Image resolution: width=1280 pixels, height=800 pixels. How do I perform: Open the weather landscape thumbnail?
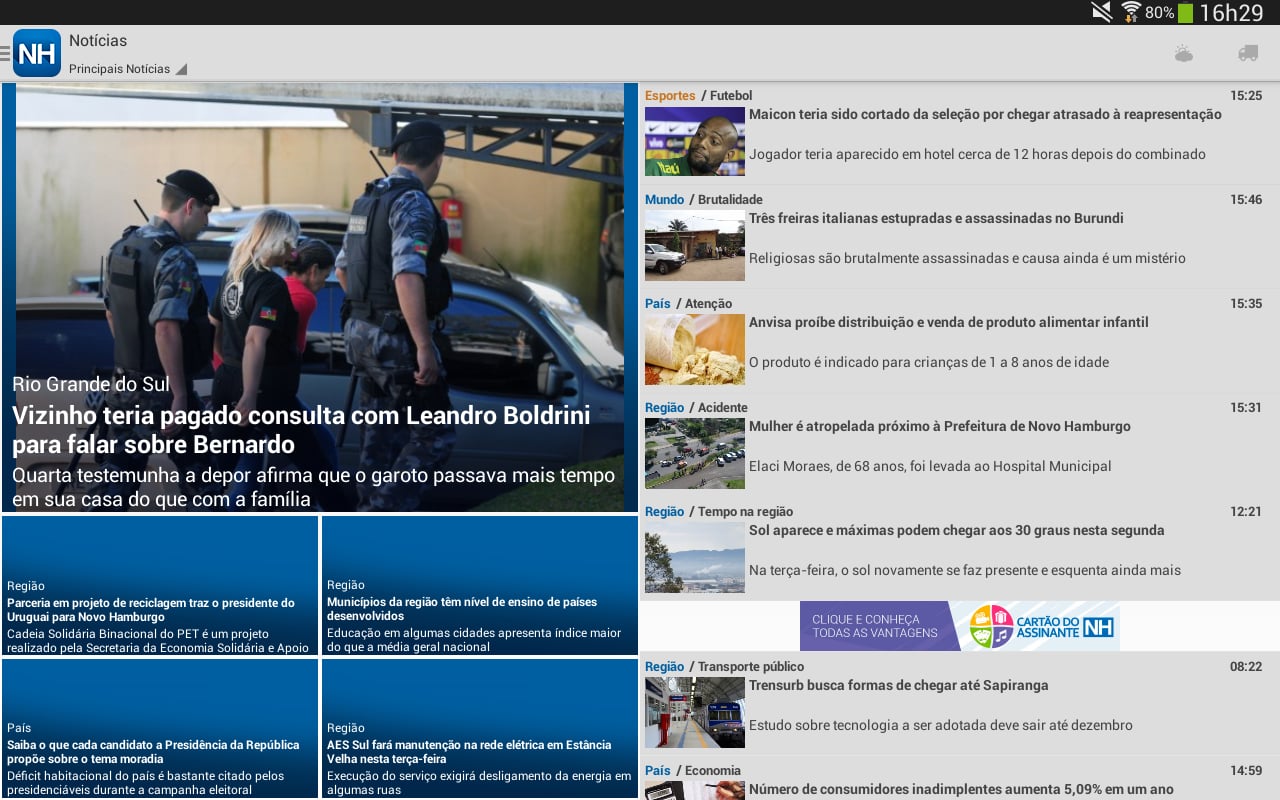tap(695, 557)
